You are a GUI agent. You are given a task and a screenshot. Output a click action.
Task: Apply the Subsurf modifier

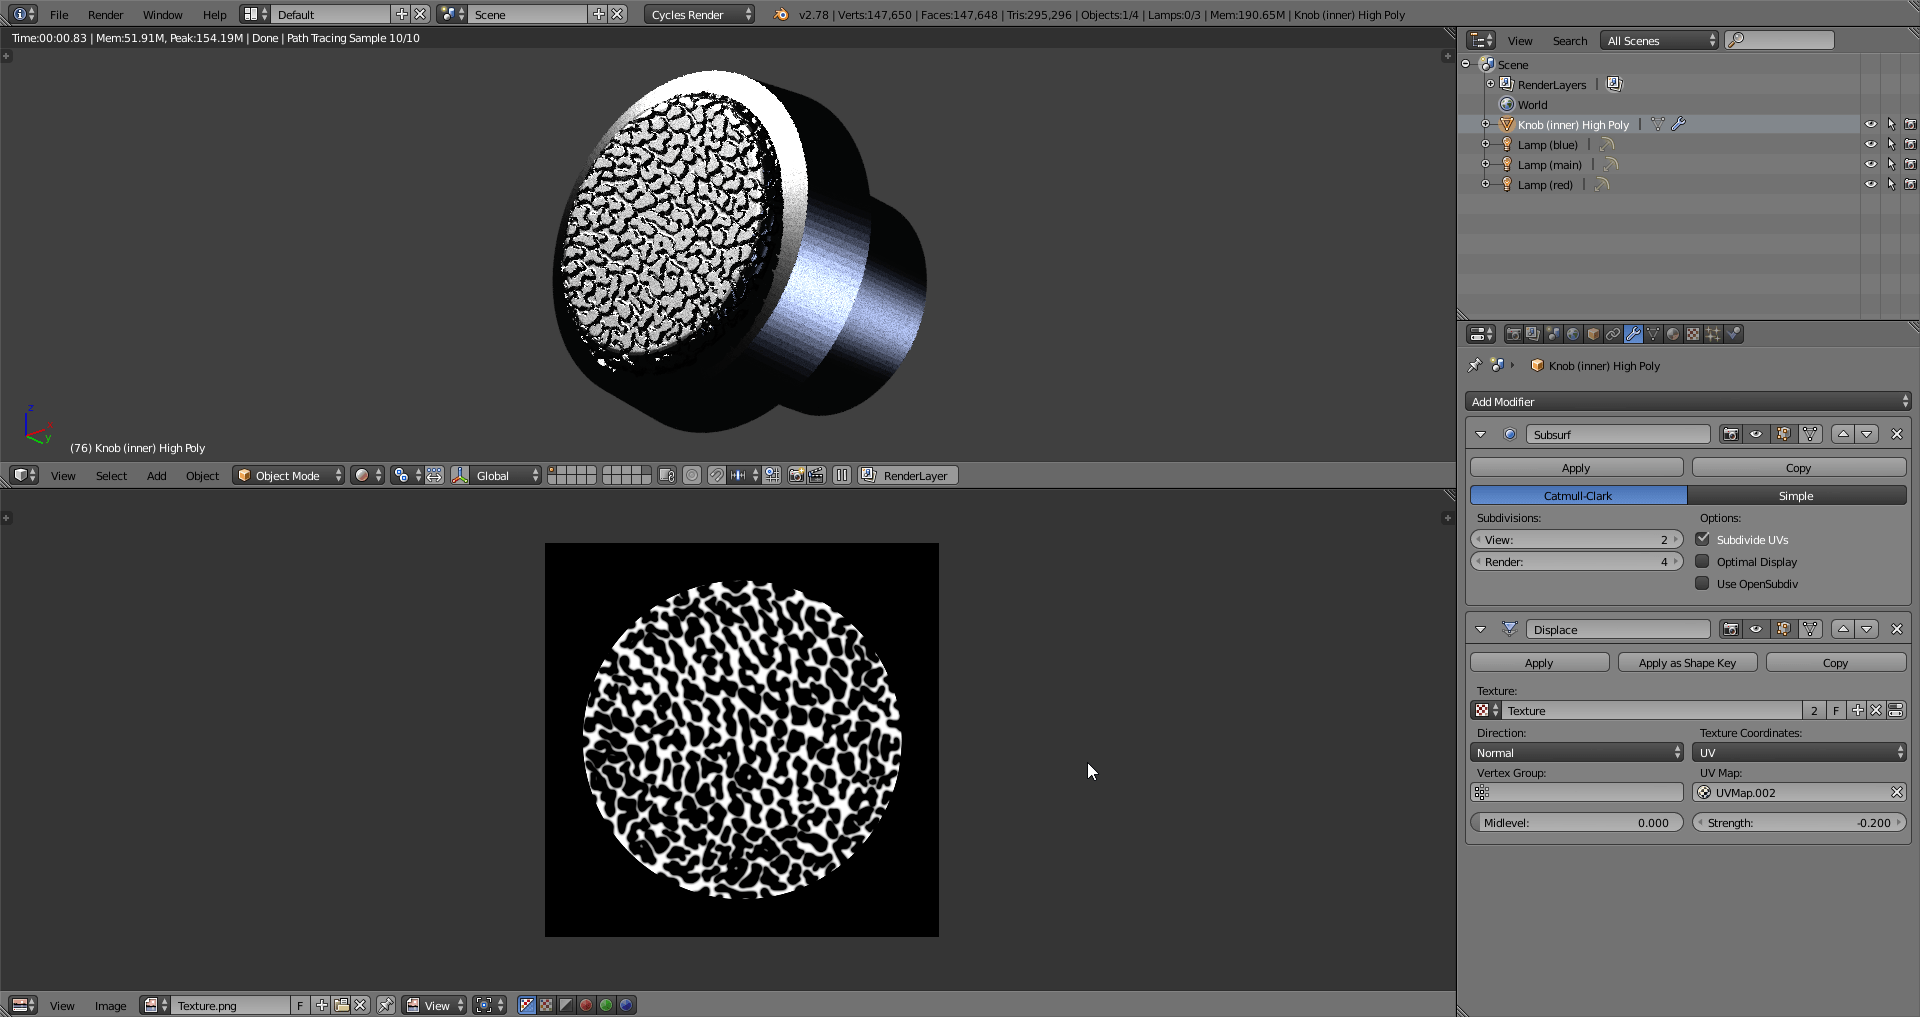1576,467
